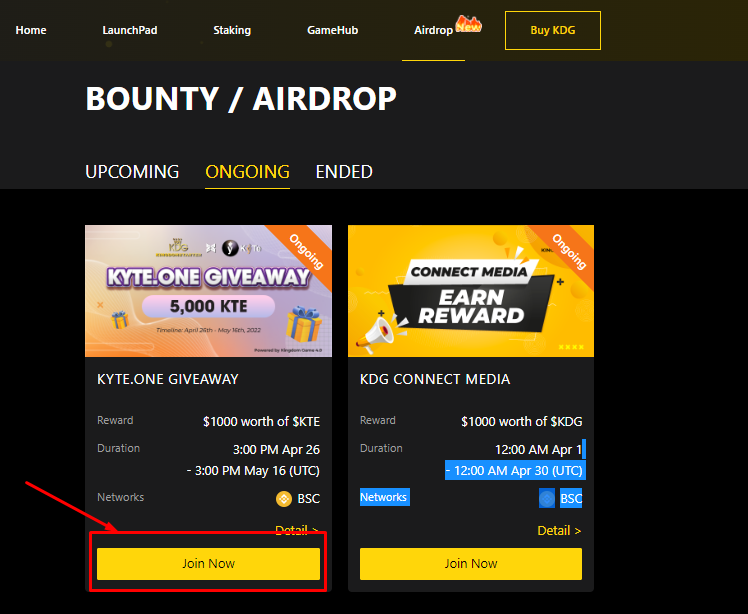Click the Buy KDG button

point(553,31)
